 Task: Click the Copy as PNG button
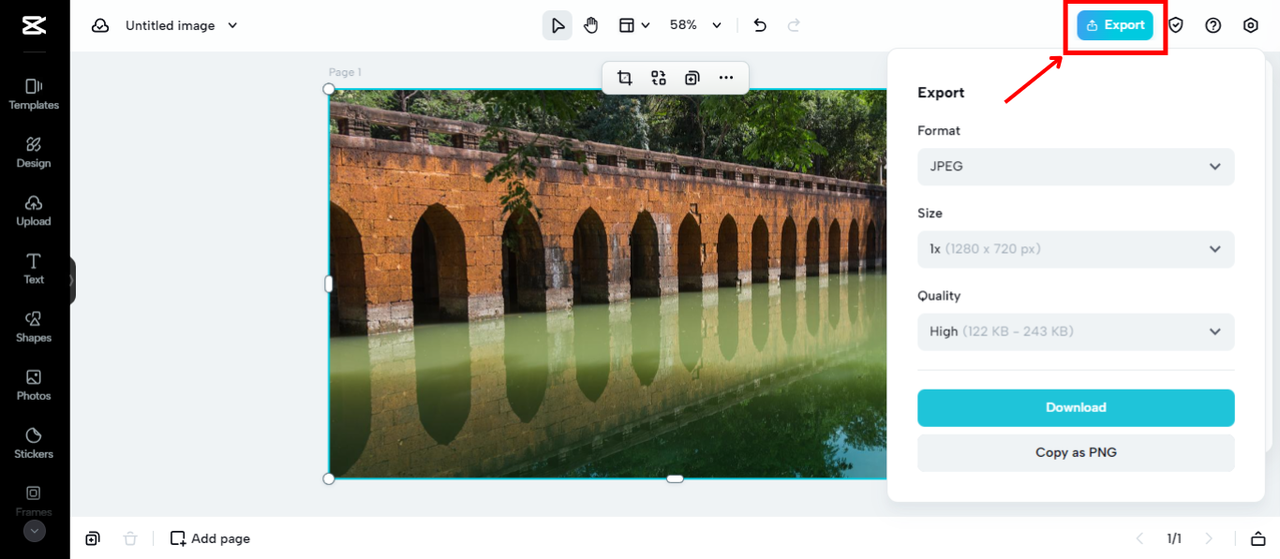1076,453
